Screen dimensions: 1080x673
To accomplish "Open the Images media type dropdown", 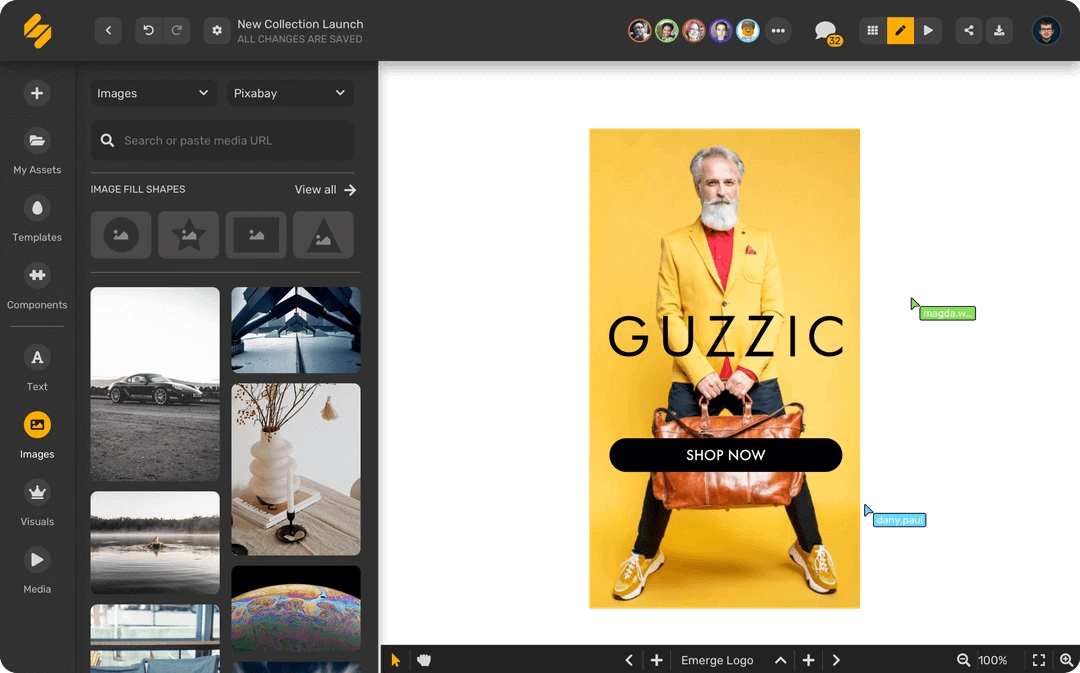I will (152, 92).
